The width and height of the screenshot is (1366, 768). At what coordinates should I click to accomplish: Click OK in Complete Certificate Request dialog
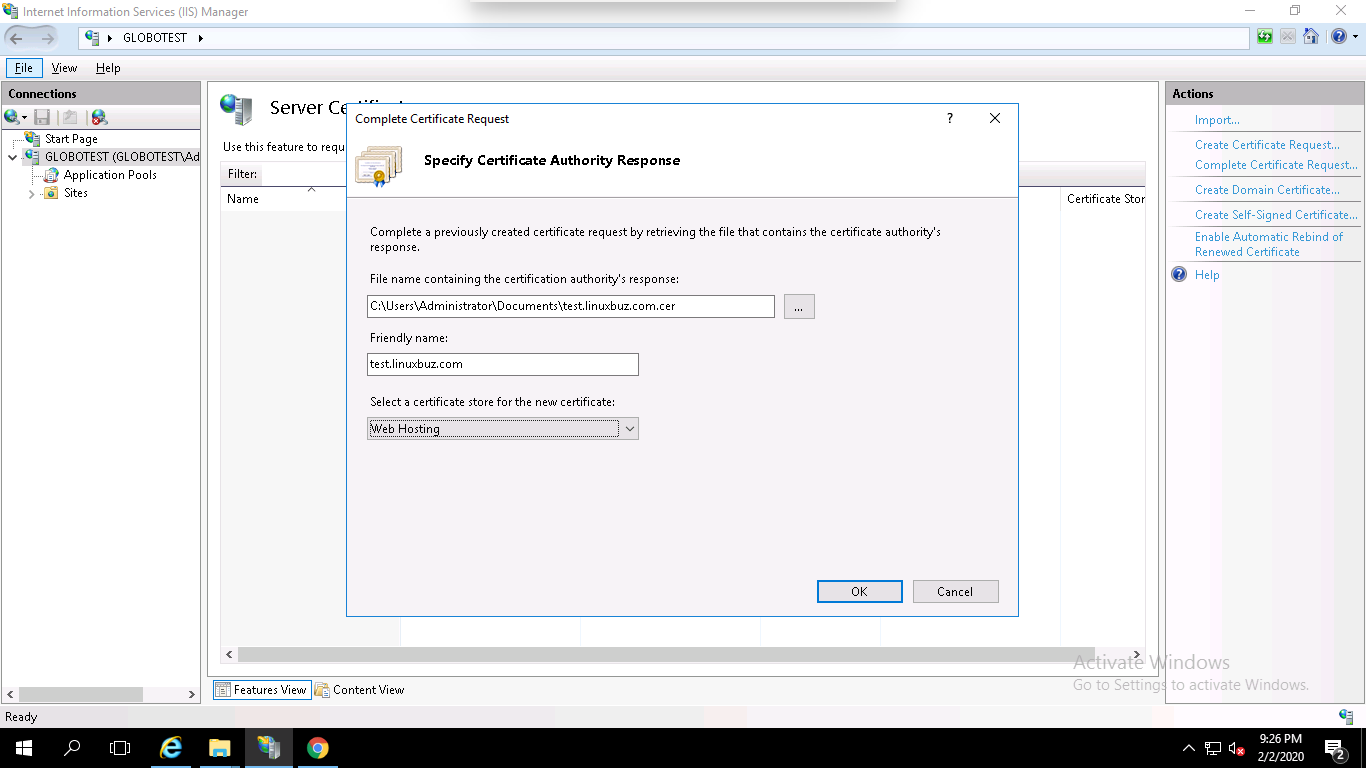coord(860,592)
